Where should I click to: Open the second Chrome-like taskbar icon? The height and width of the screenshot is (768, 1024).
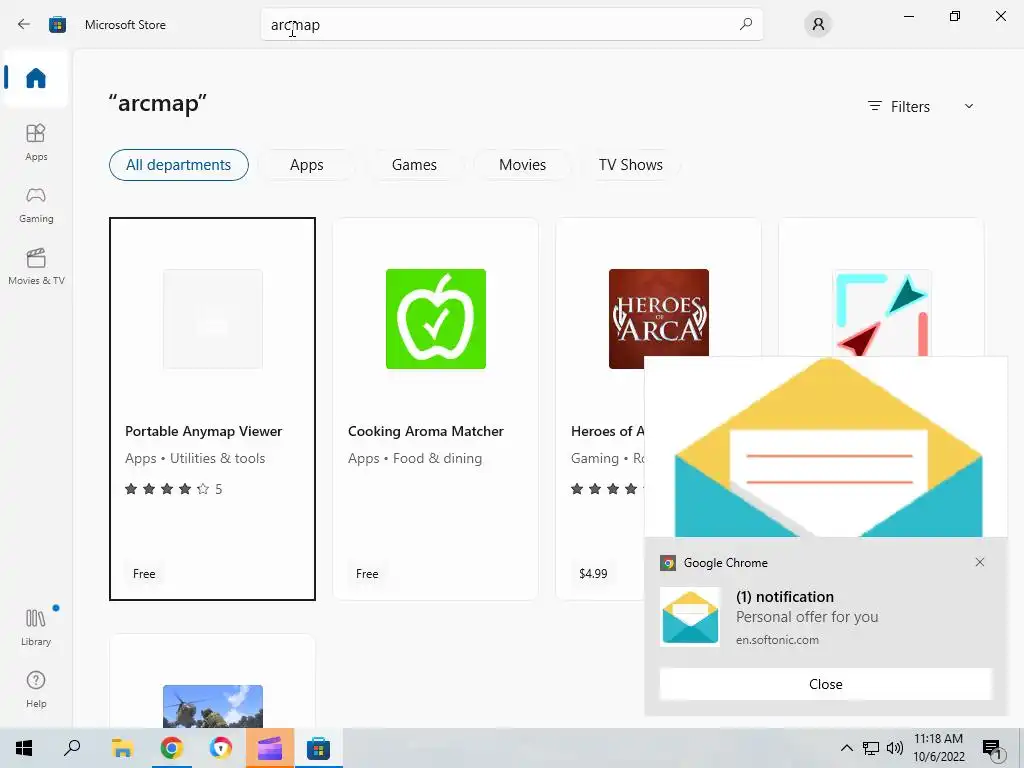pos(221,748)
